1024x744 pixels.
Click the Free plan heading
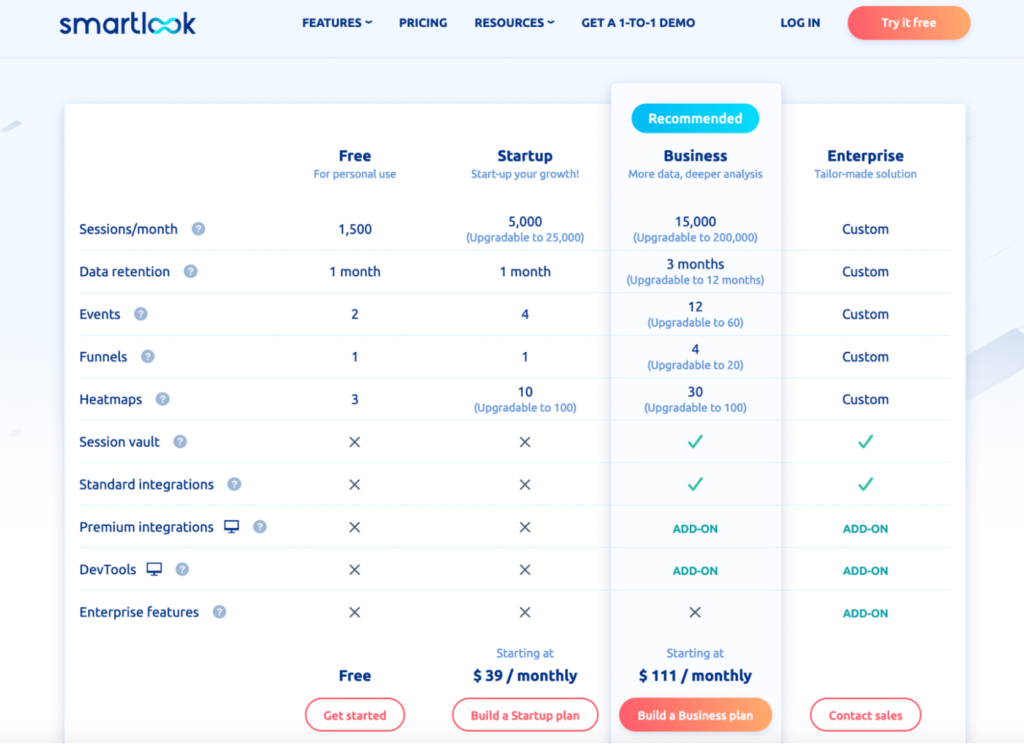pos(355,155)
